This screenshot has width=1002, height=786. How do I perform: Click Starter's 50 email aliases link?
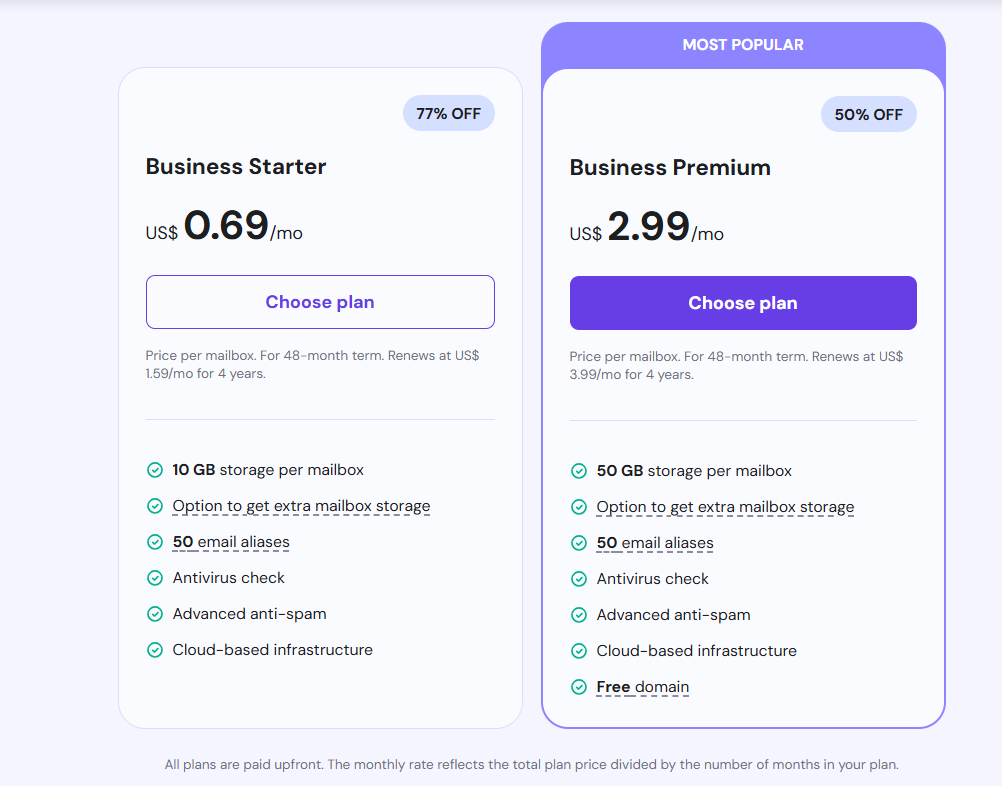tap(231, 542)
